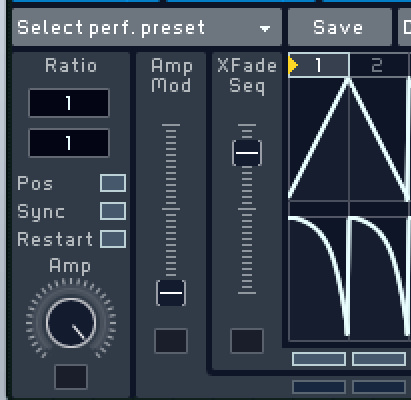Toggle the Pos checkbox
Viewport: 411px width, 400px height.
[x=113, y=183]
